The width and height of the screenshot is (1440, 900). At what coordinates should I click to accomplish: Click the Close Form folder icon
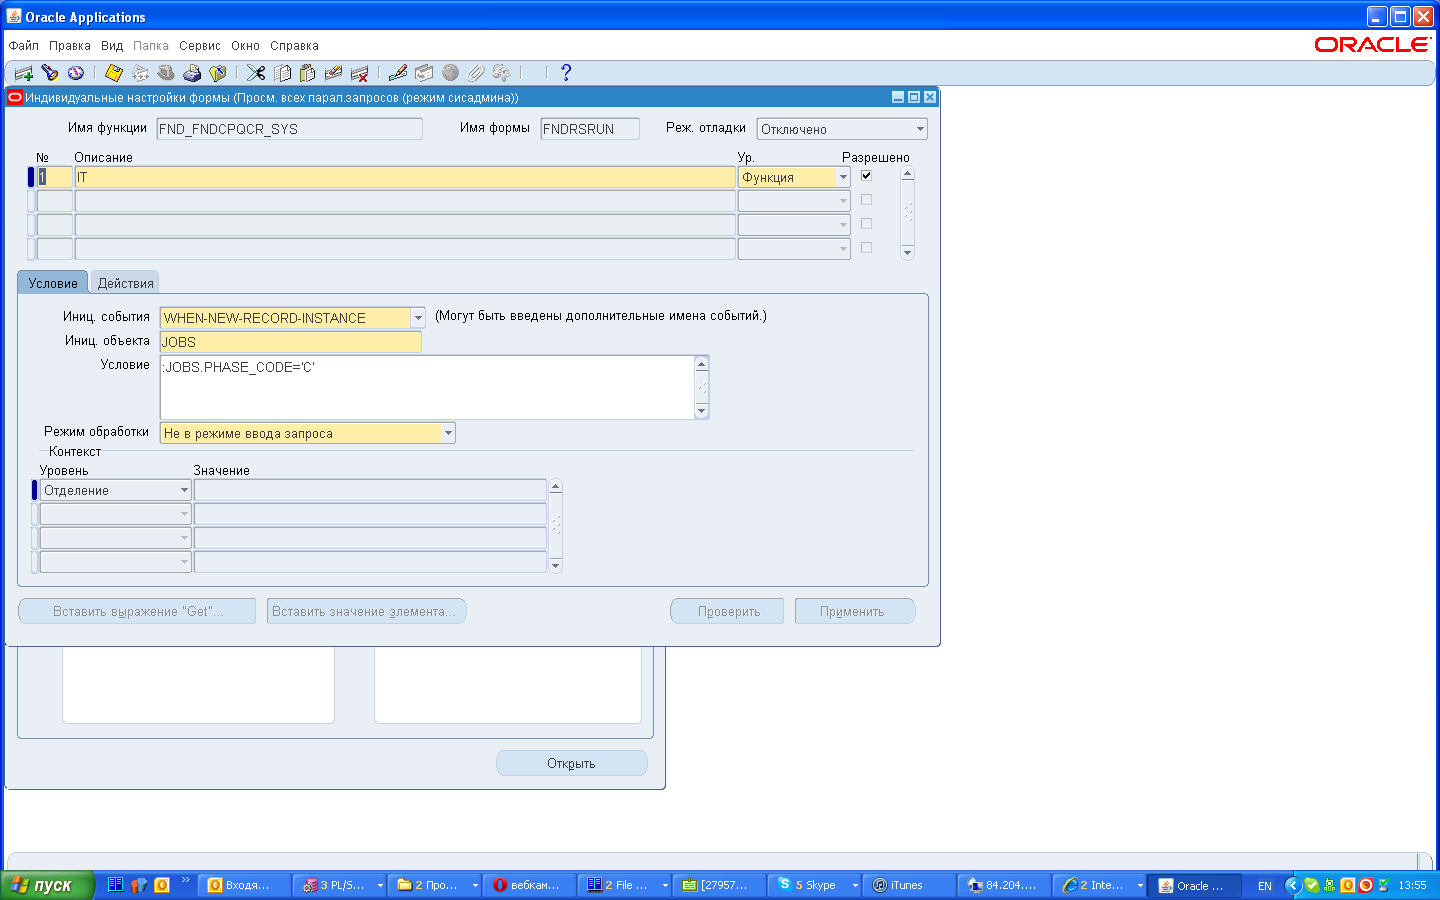click(218, 73)
